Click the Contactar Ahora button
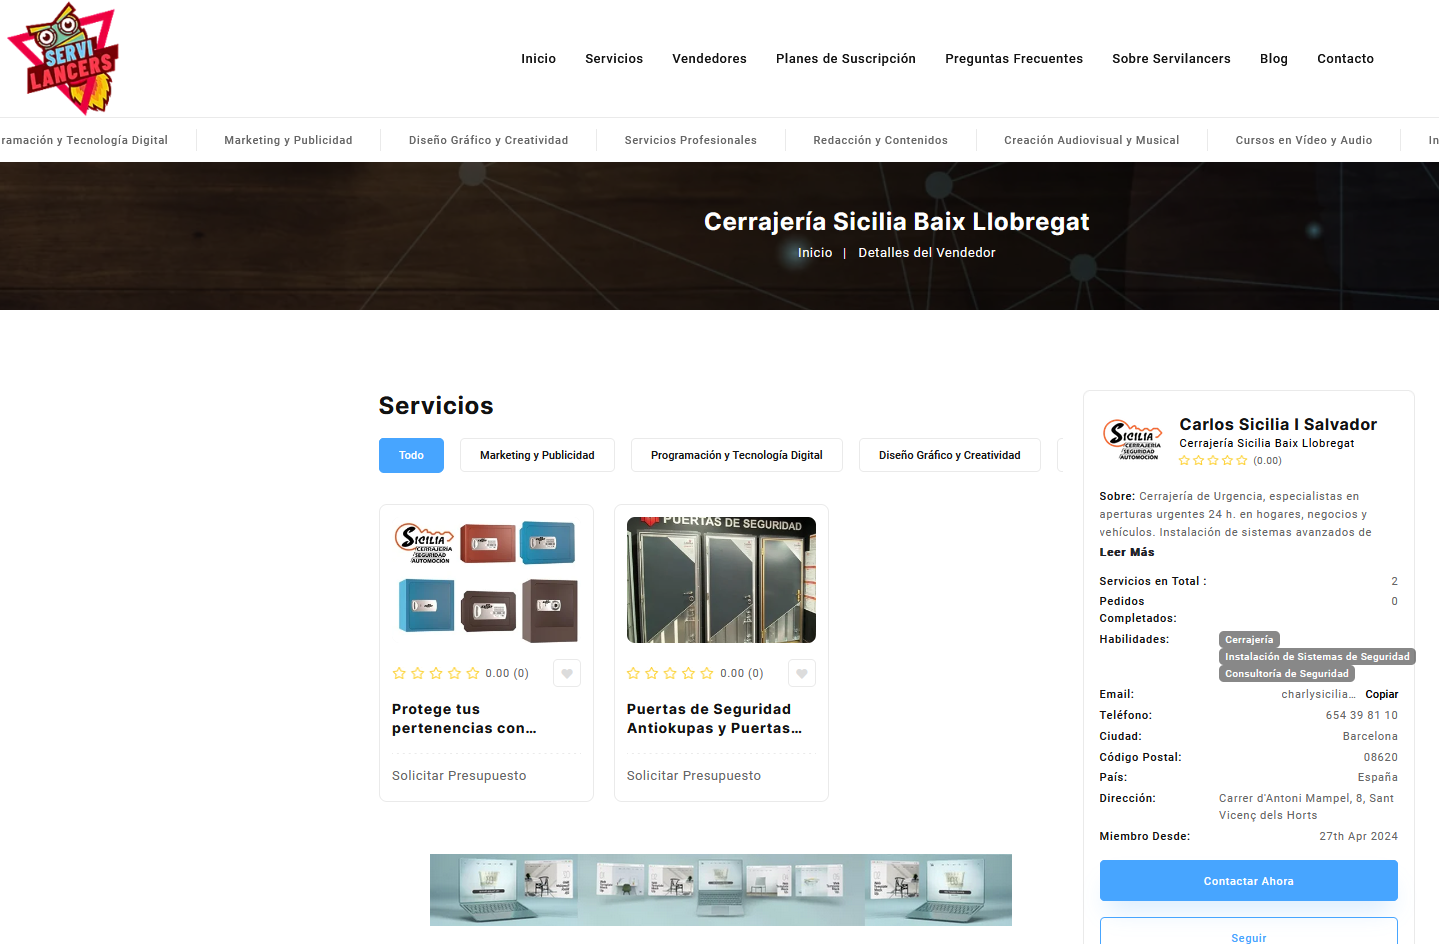Screen dimensions: 1439x944 point(1249,881)
